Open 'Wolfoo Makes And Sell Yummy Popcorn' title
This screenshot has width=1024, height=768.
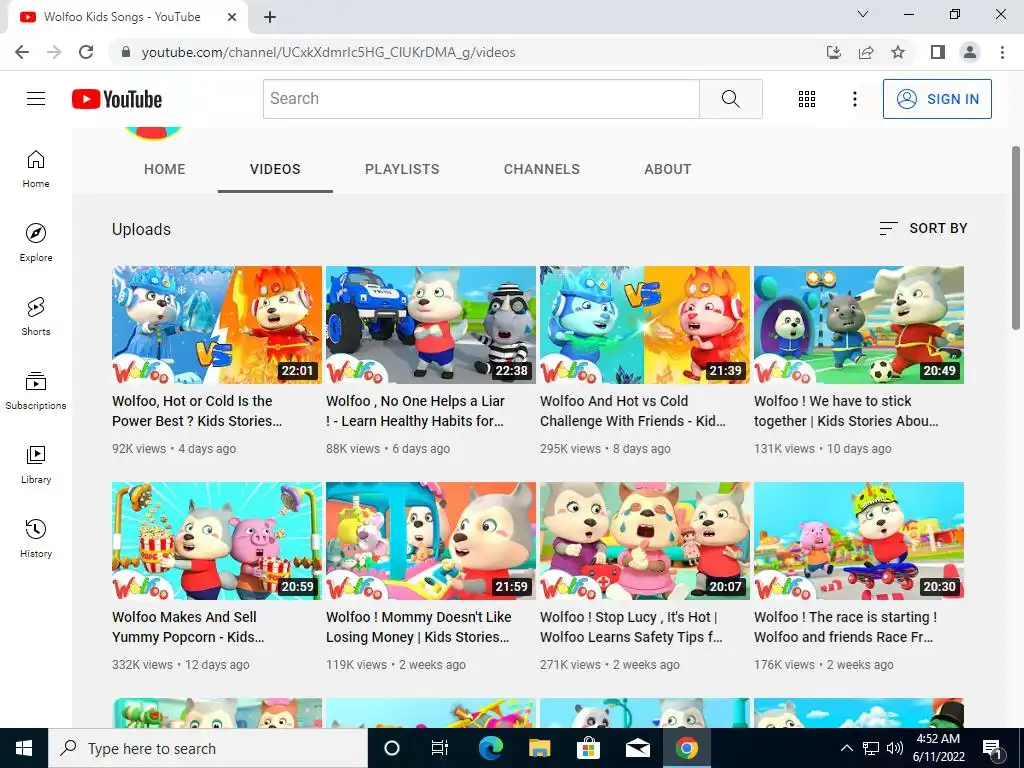(x=188, y=627)
